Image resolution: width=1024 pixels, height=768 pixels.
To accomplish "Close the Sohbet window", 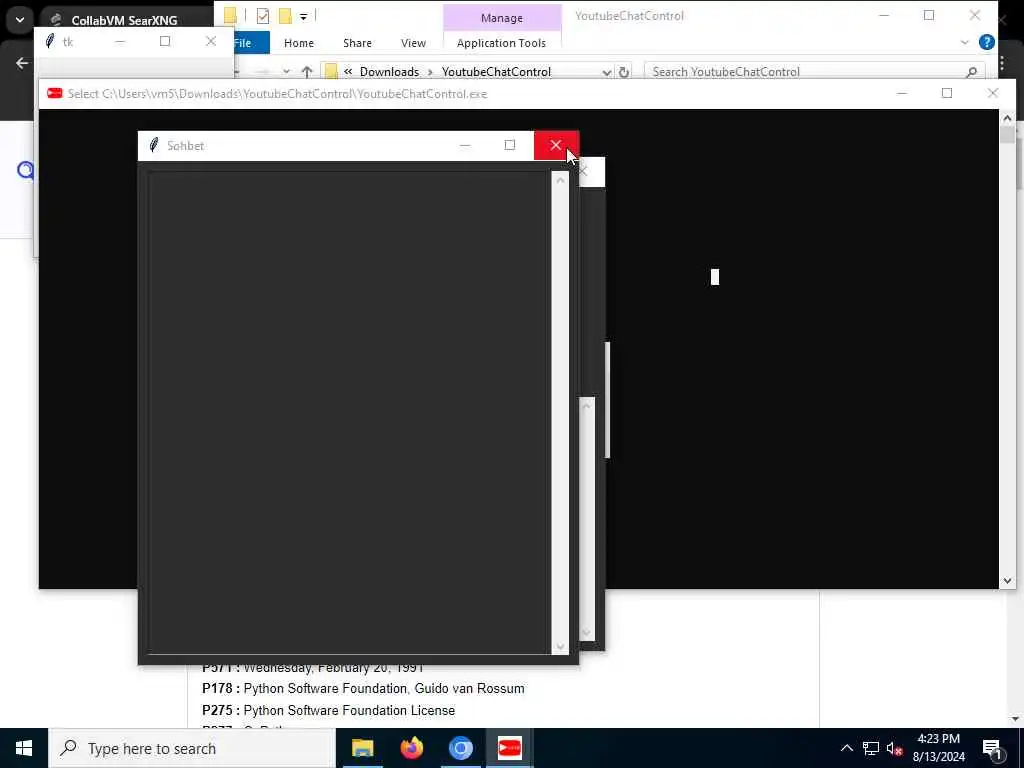I will click(556, 145).
